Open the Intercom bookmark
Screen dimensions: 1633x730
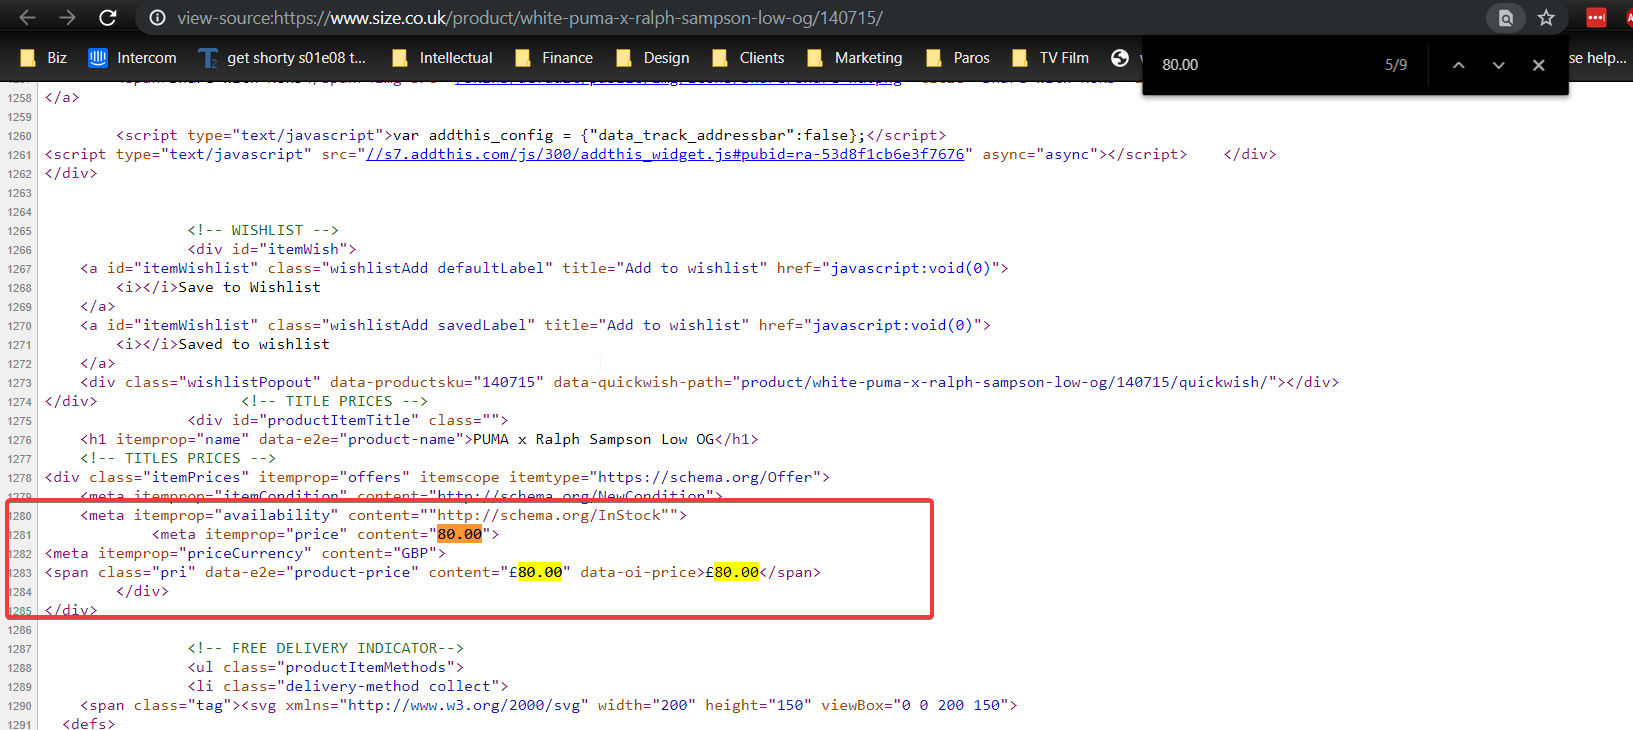point(132,58)
